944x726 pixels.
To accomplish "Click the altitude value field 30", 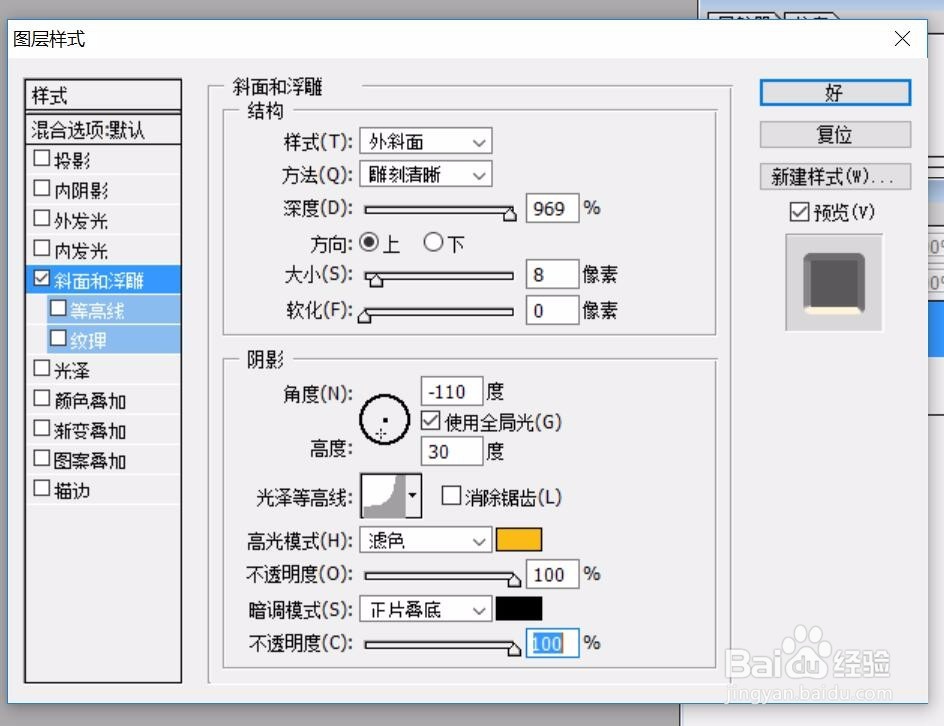I will coord(452,451).
